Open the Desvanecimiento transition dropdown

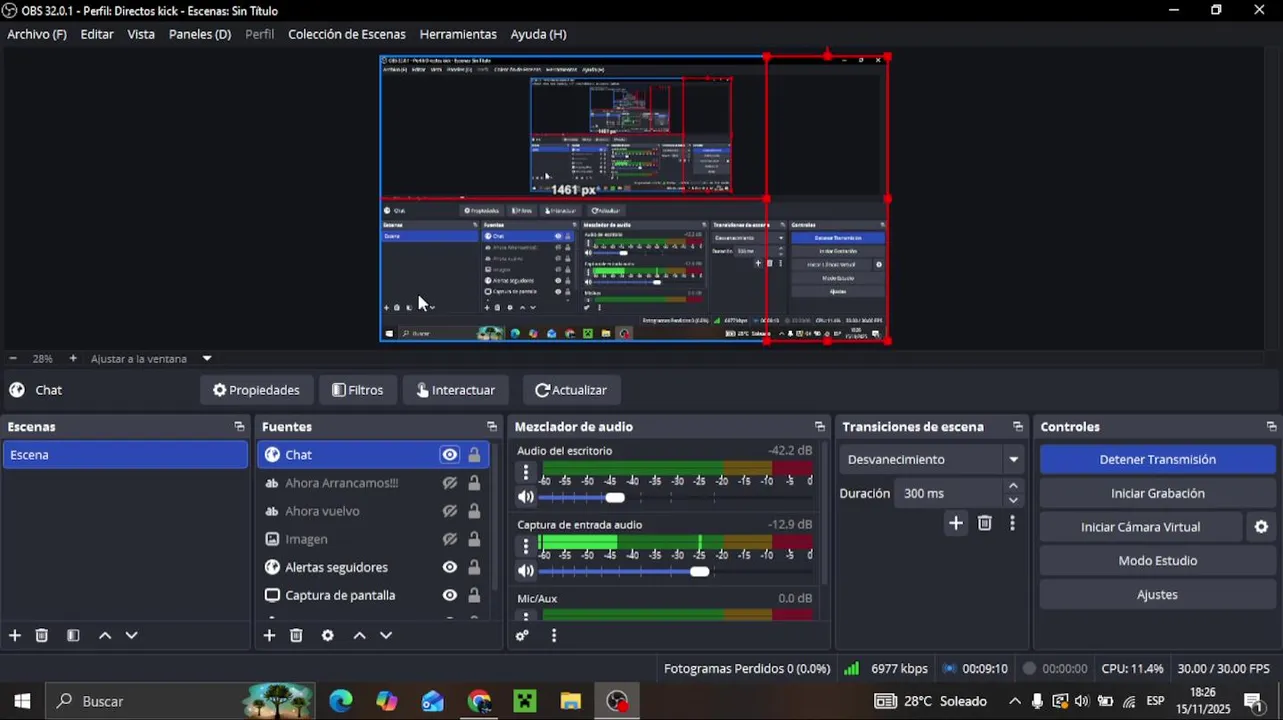click(932, 460)
